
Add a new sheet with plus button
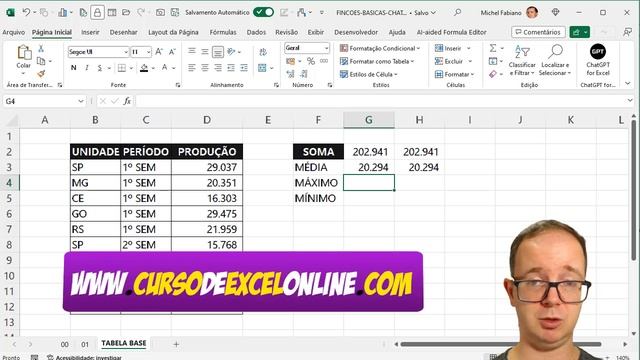[176, 344]
